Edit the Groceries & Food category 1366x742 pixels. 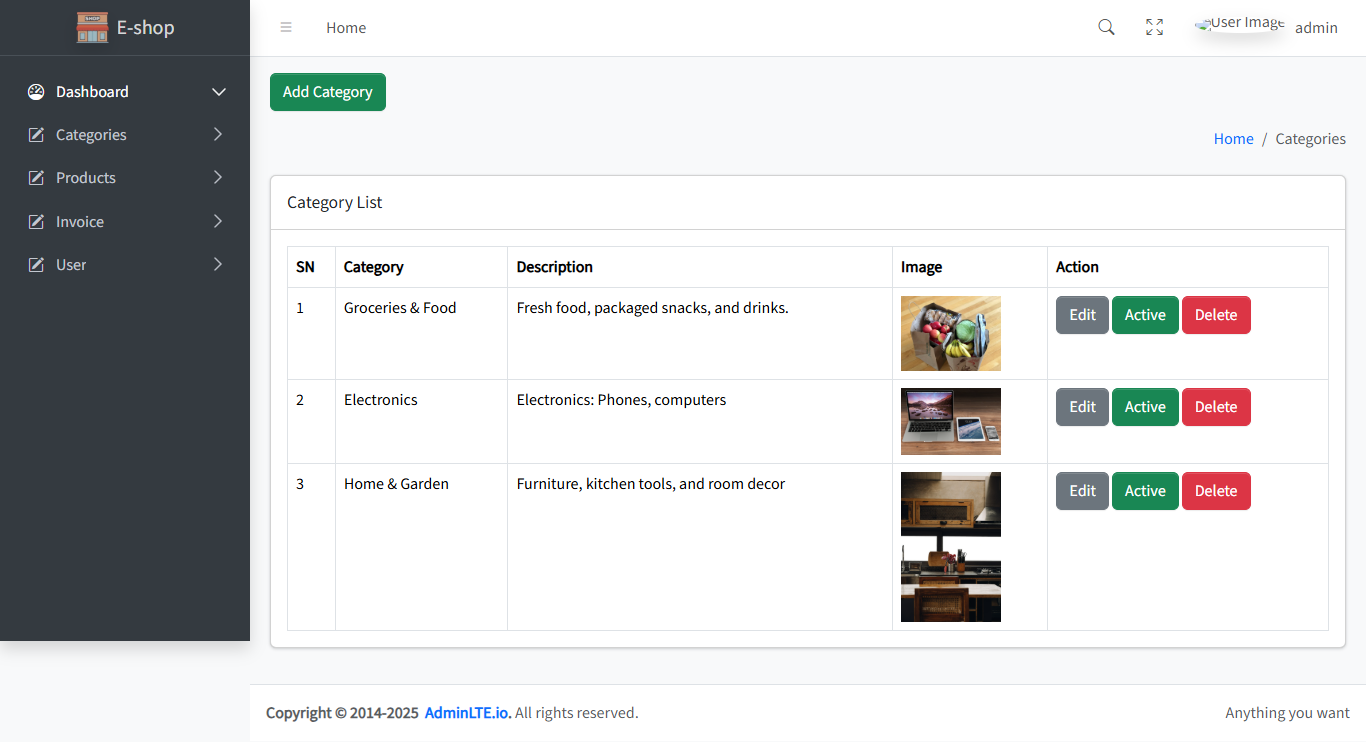[x=1082, y=315]
